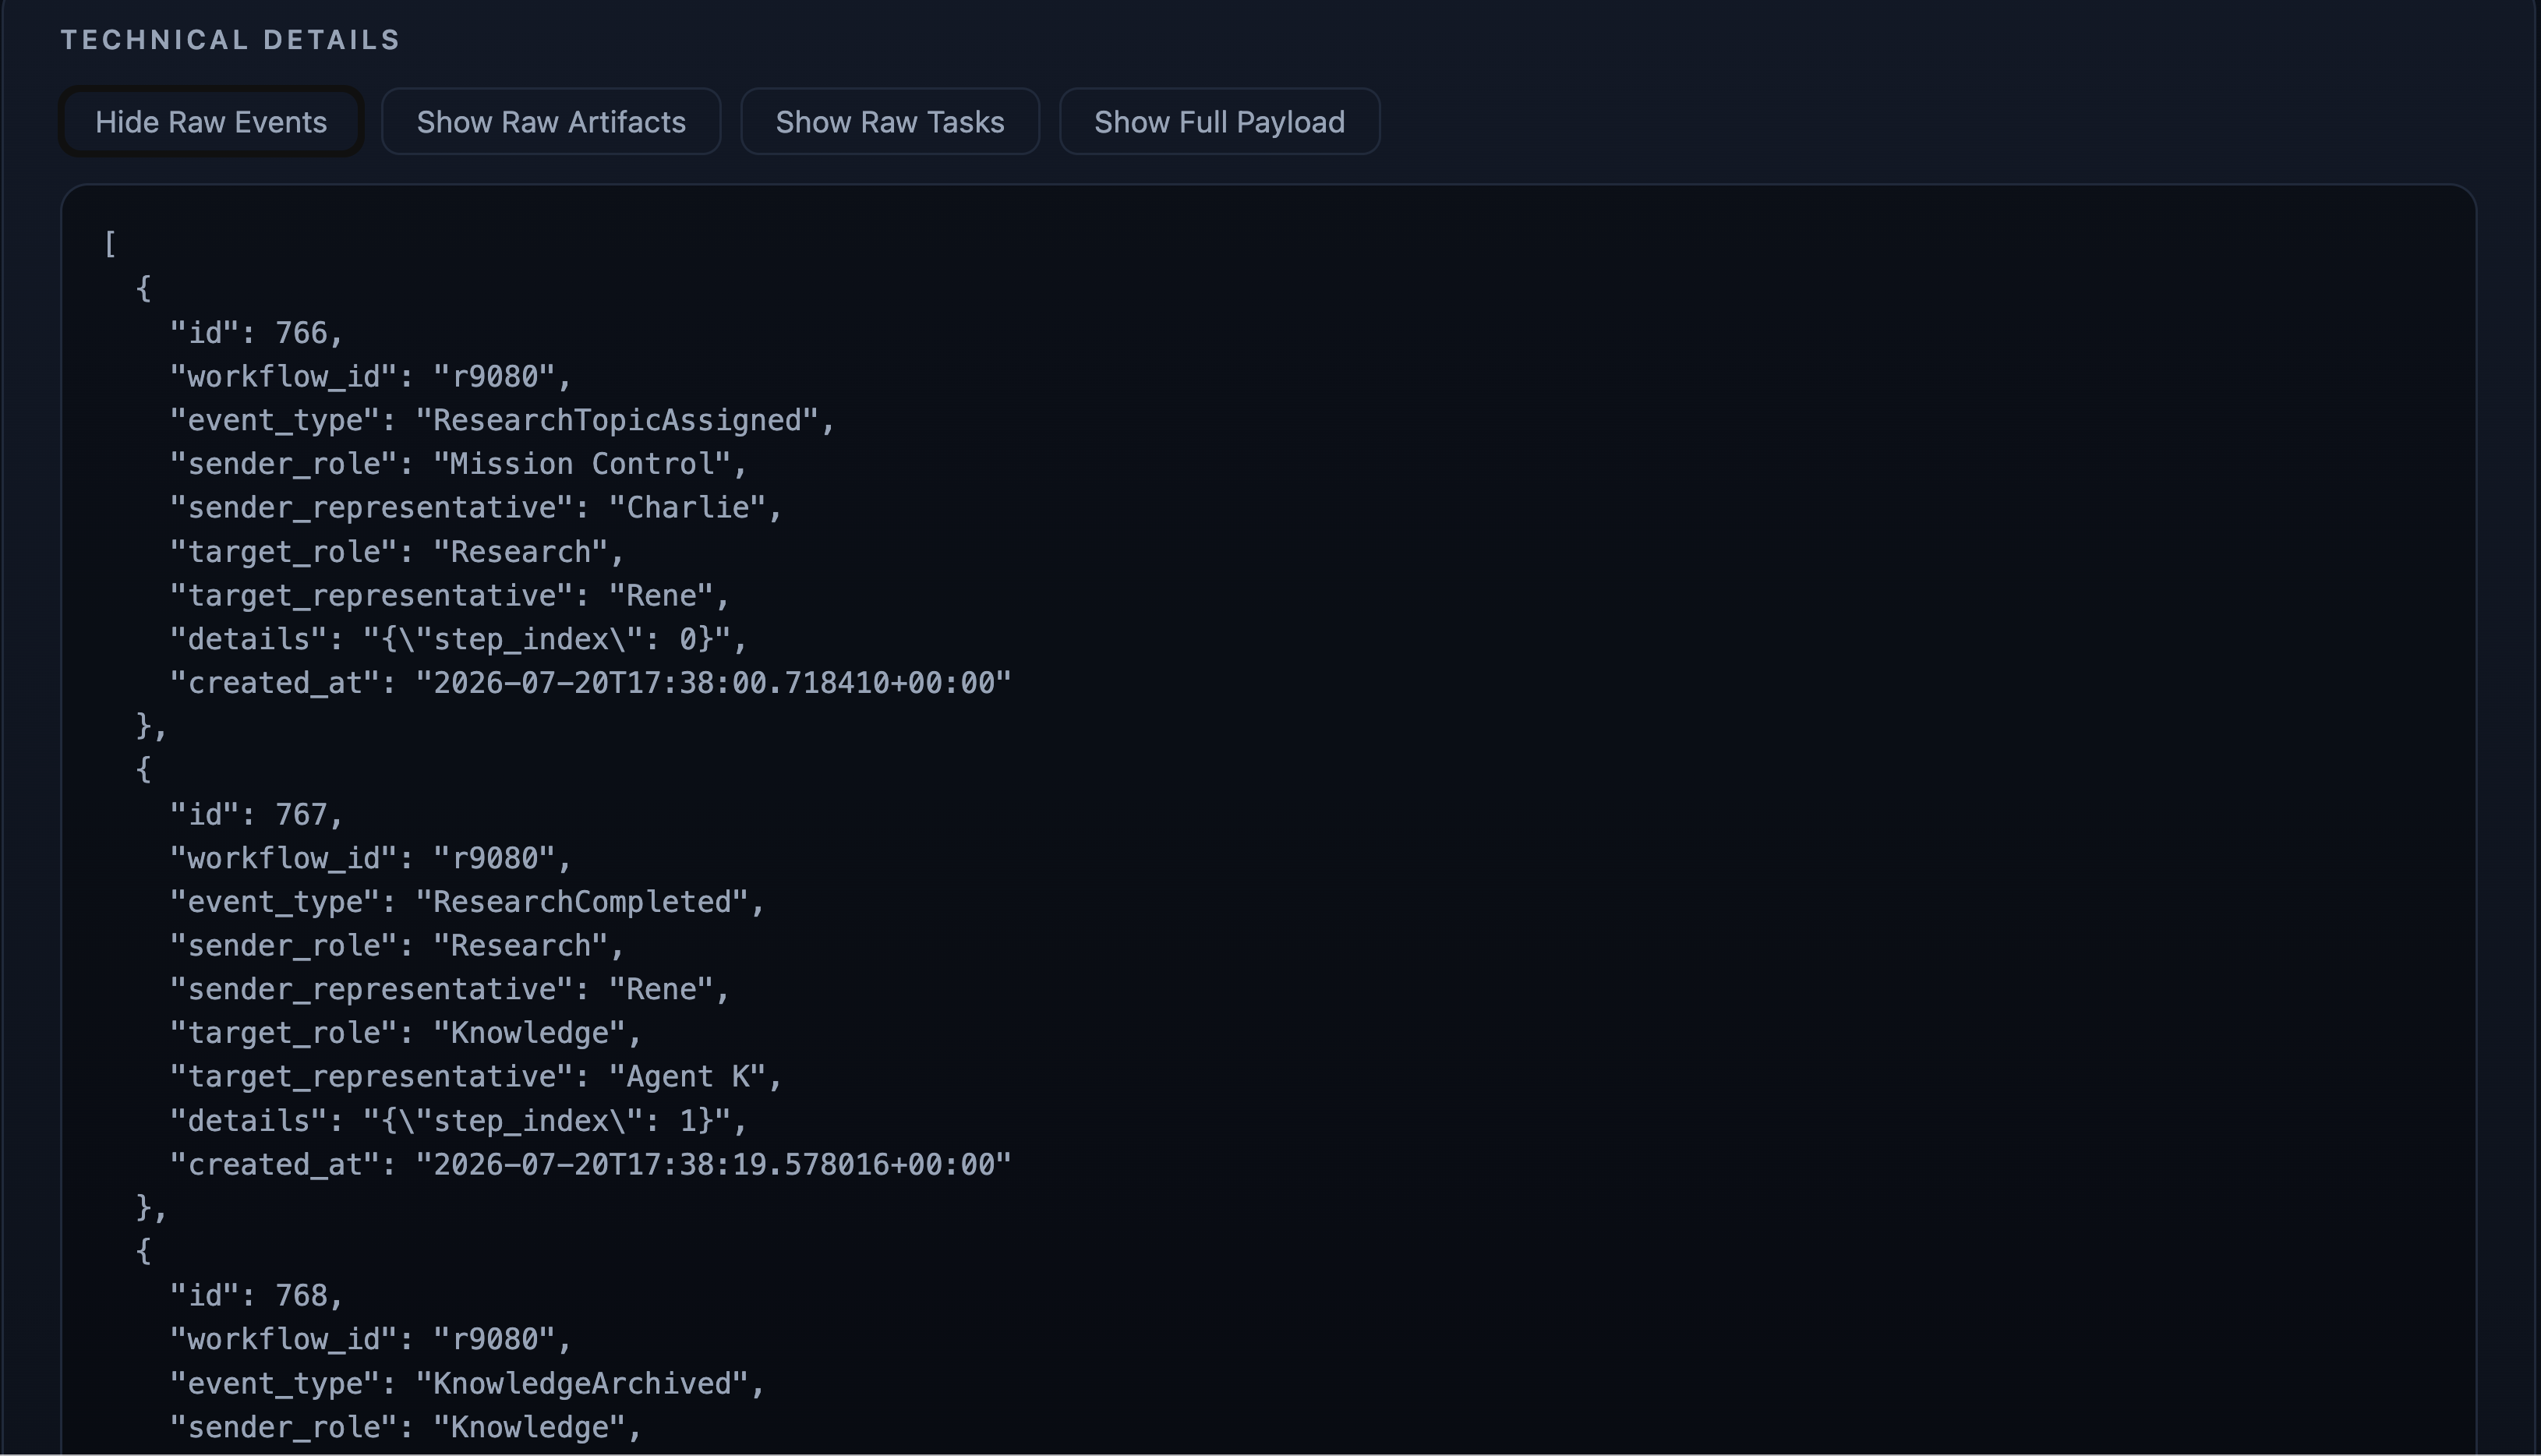The height and width of the screenshot is (1456, 2541).
Task: Select the ResearchTopicAssigned event type text
Action: pyautogui.click(x=617, y=420)
